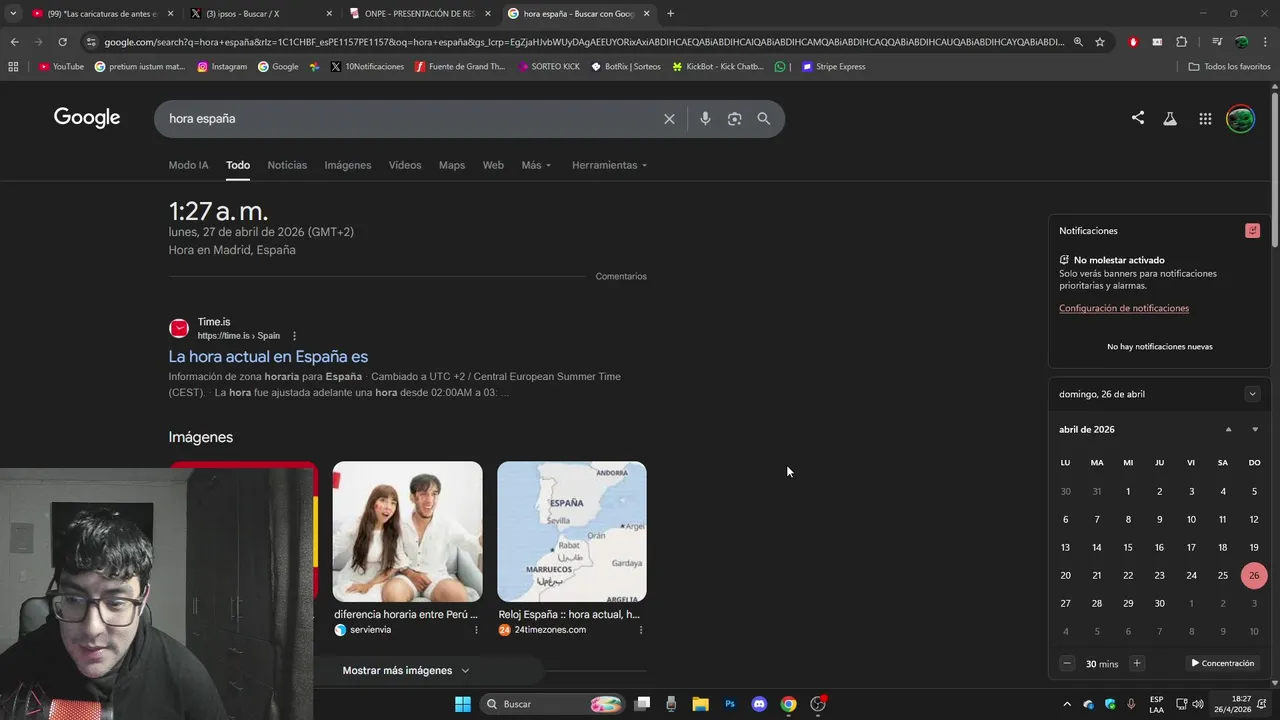Open the Google apps grid
This screenshot has width=1280, height=720.
tap(1205, 119)
